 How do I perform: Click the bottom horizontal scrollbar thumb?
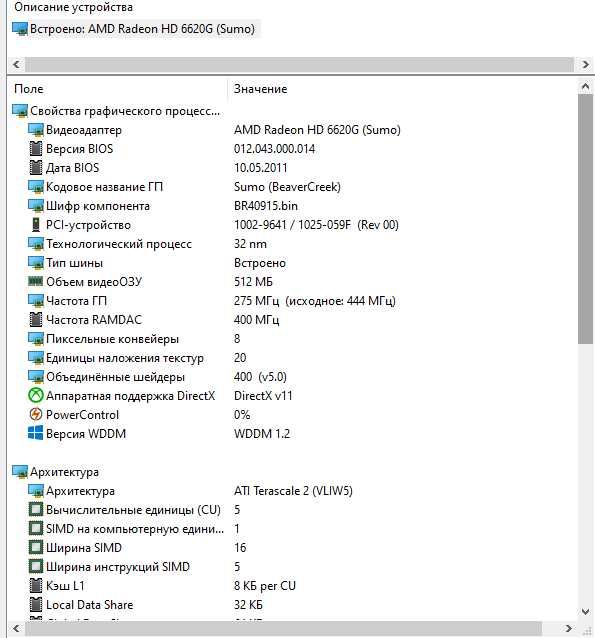click(283, 629)
